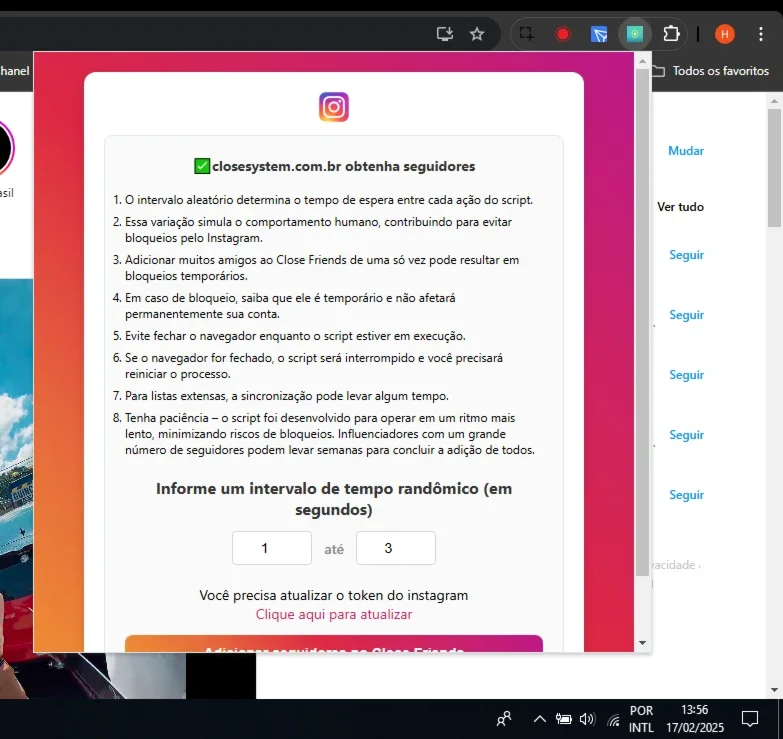
Task: Open Chrome's three-dot menu
Action: coord(761,34)
